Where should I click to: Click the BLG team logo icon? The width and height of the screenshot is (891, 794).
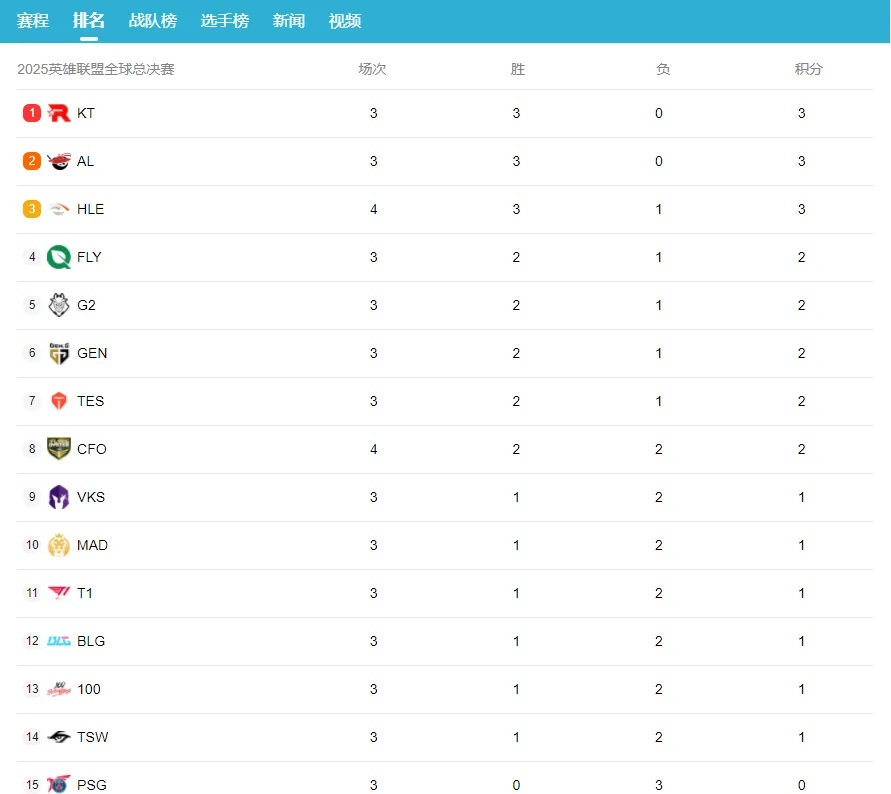59,641
